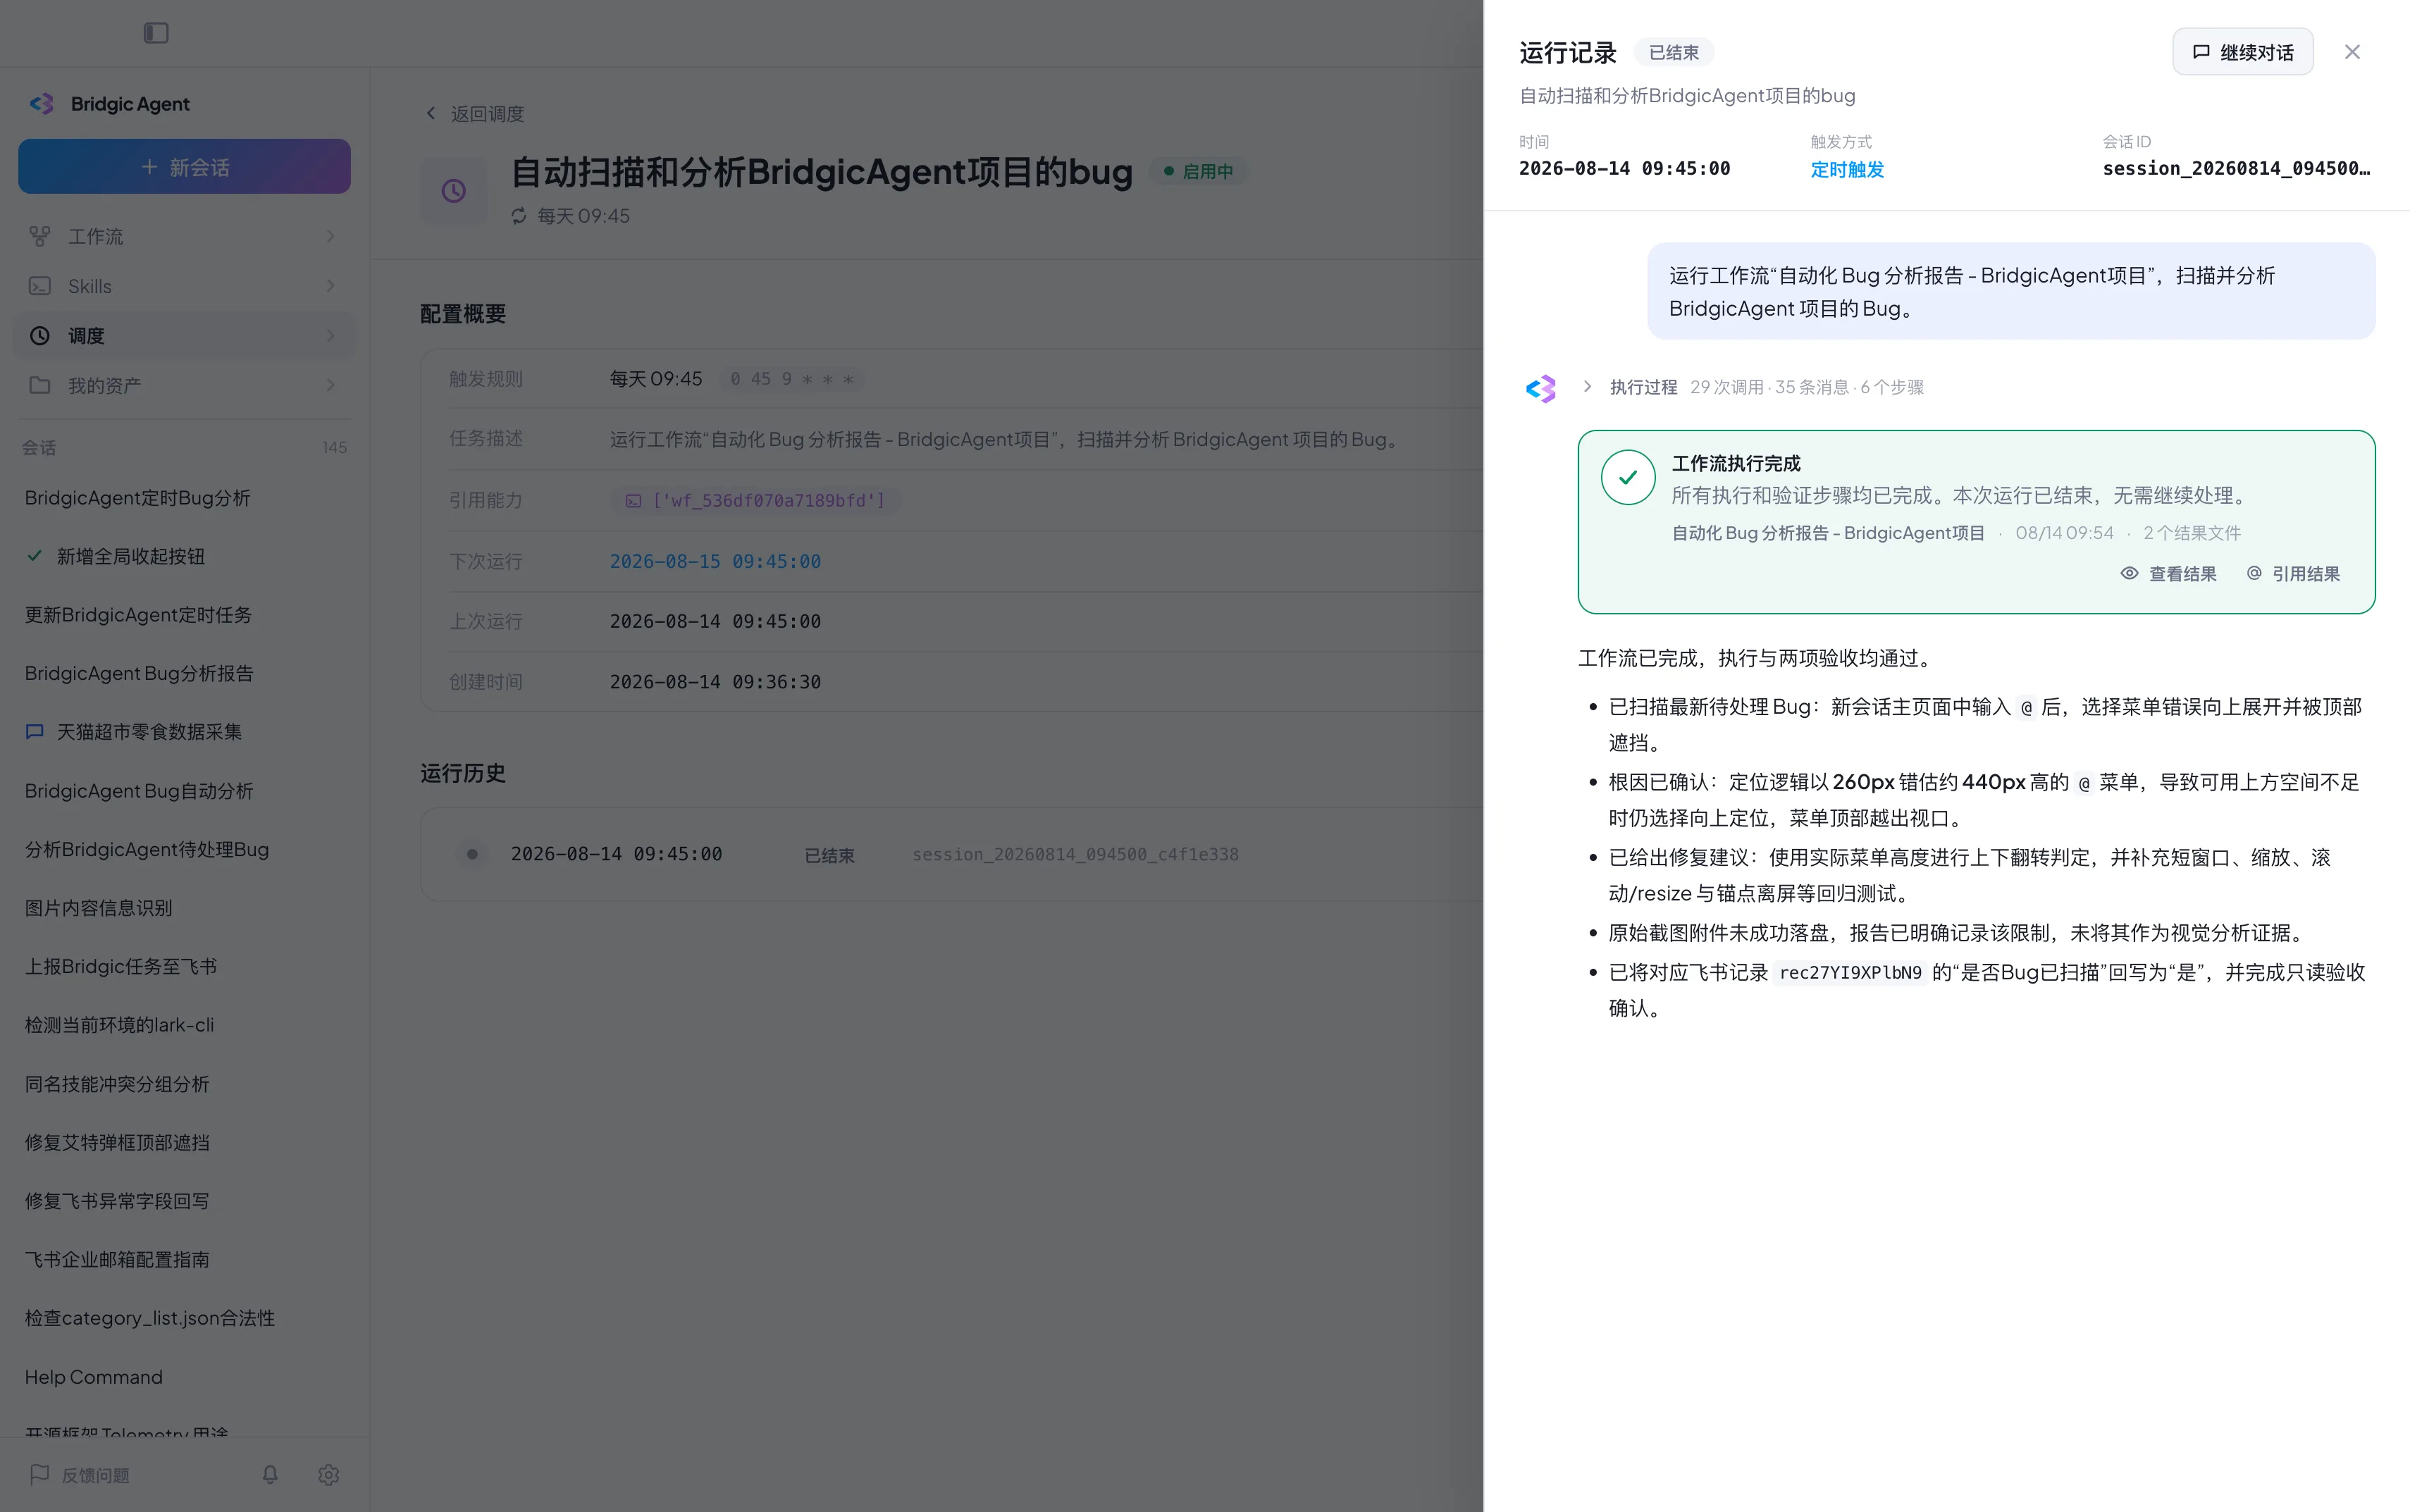Open the Skills menu item
This screenshot has height=1512, width=2410.
184,286
